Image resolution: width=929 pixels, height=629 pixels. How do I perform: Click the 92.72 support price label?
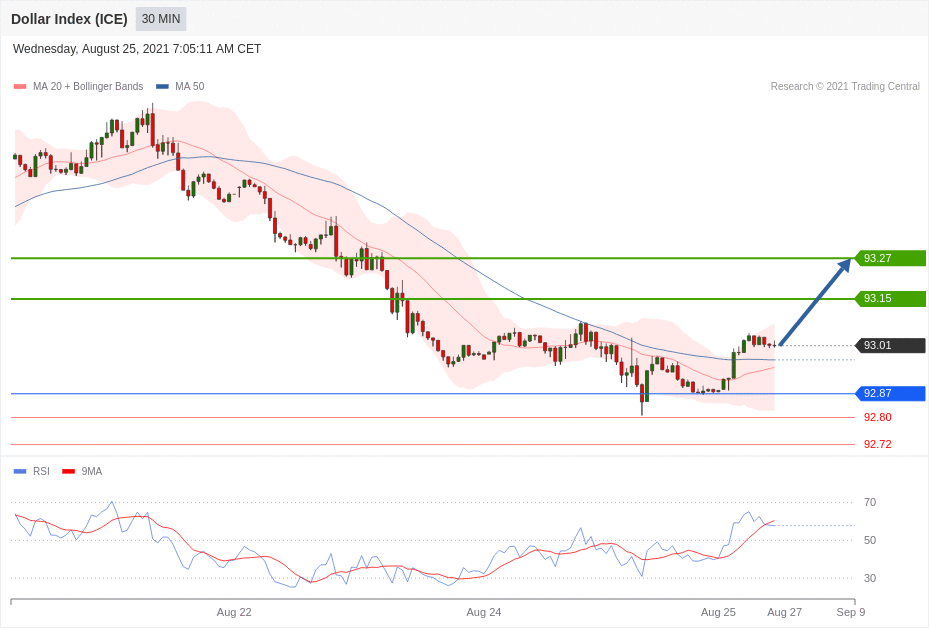click(x=877, y=444)
